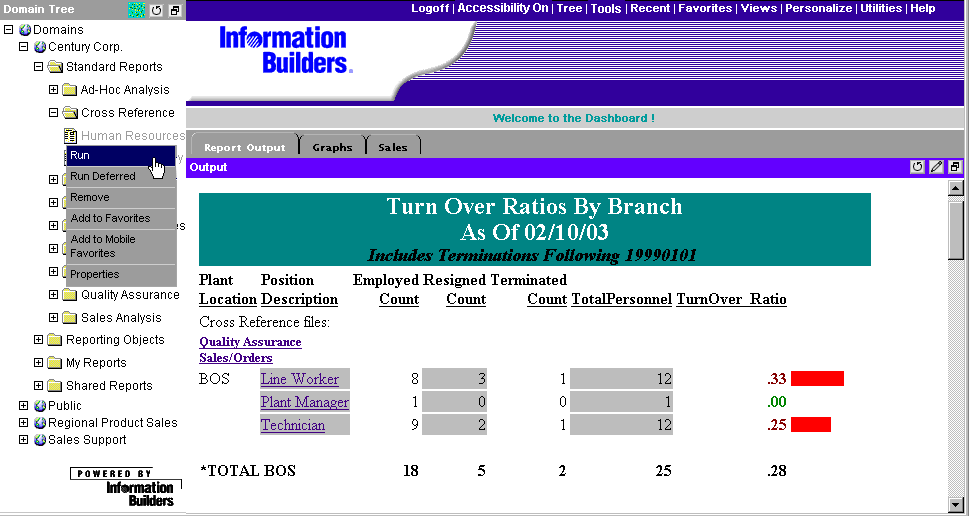Click the Output panel refresh icon
This screenshot has height=516, width=969.
pyautogui.click(x=918, y=167)
